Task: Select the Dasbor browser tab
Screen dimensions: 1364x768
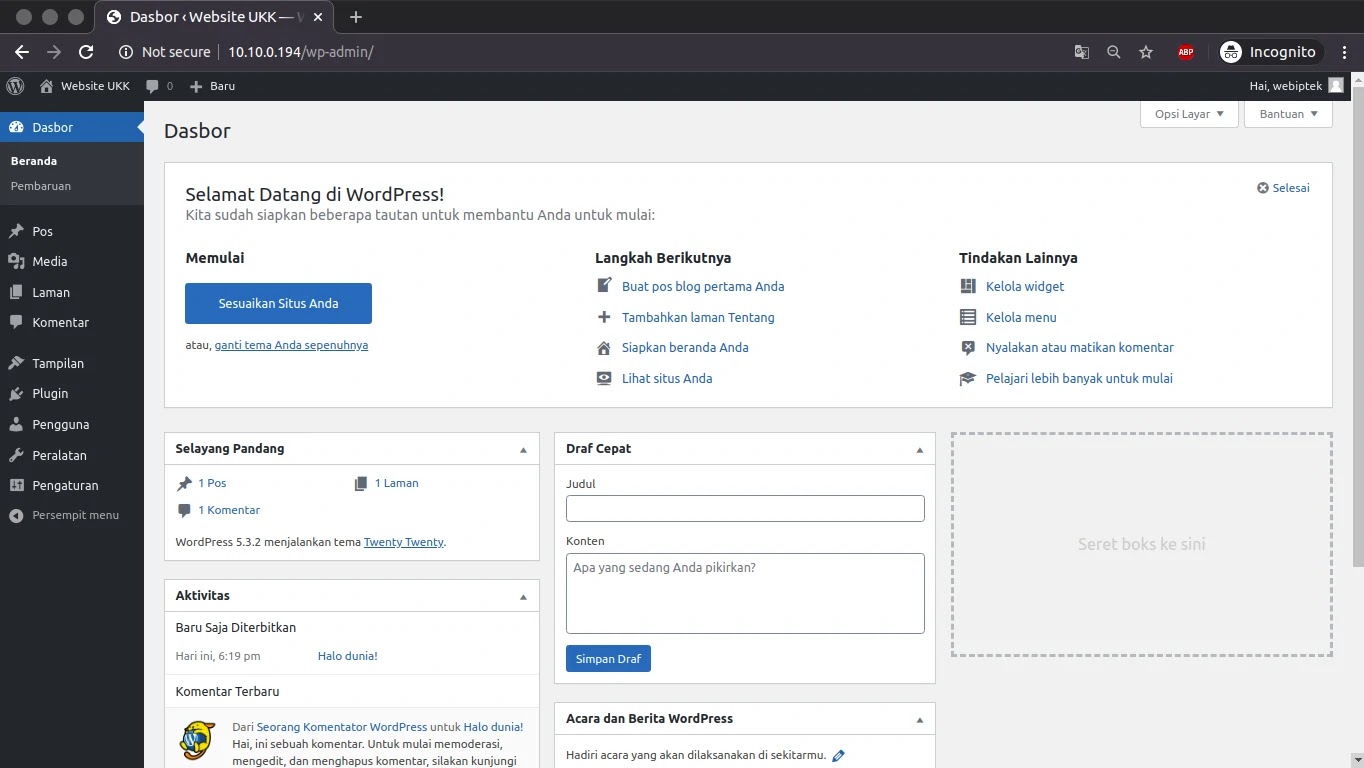Action: pyautogui.click(x=215, y=18)
